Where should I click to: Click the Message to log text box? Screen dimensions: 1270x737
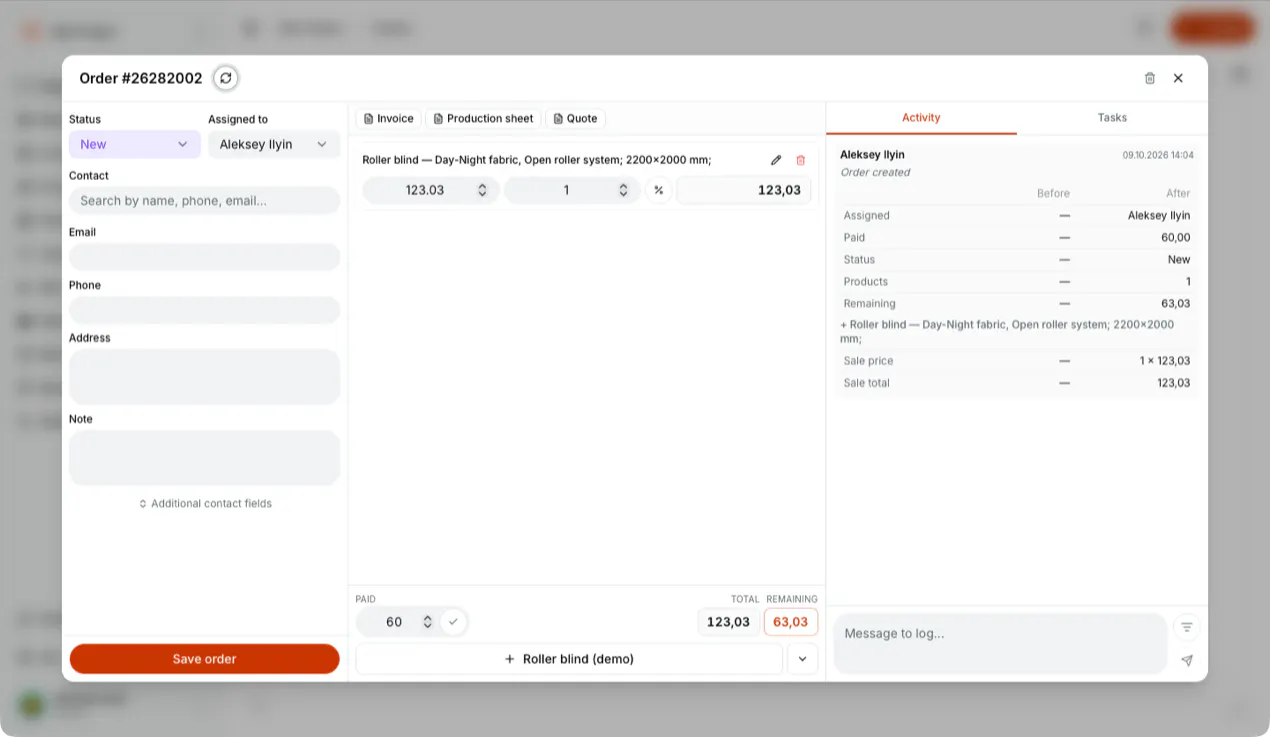(1000, 644)
